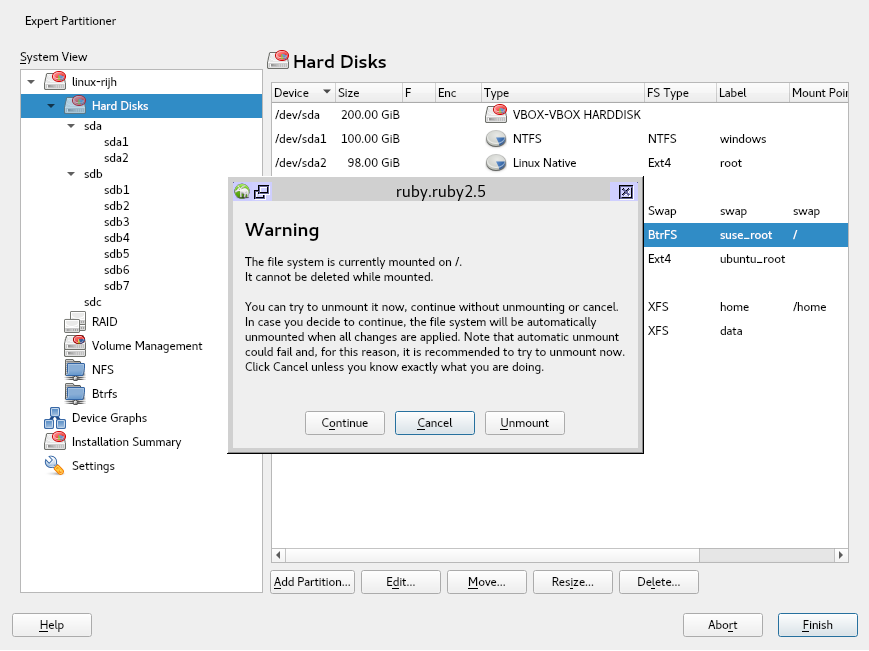Click the Add Partition button
The width and height of the screenshot is (869, 651).
312,582
